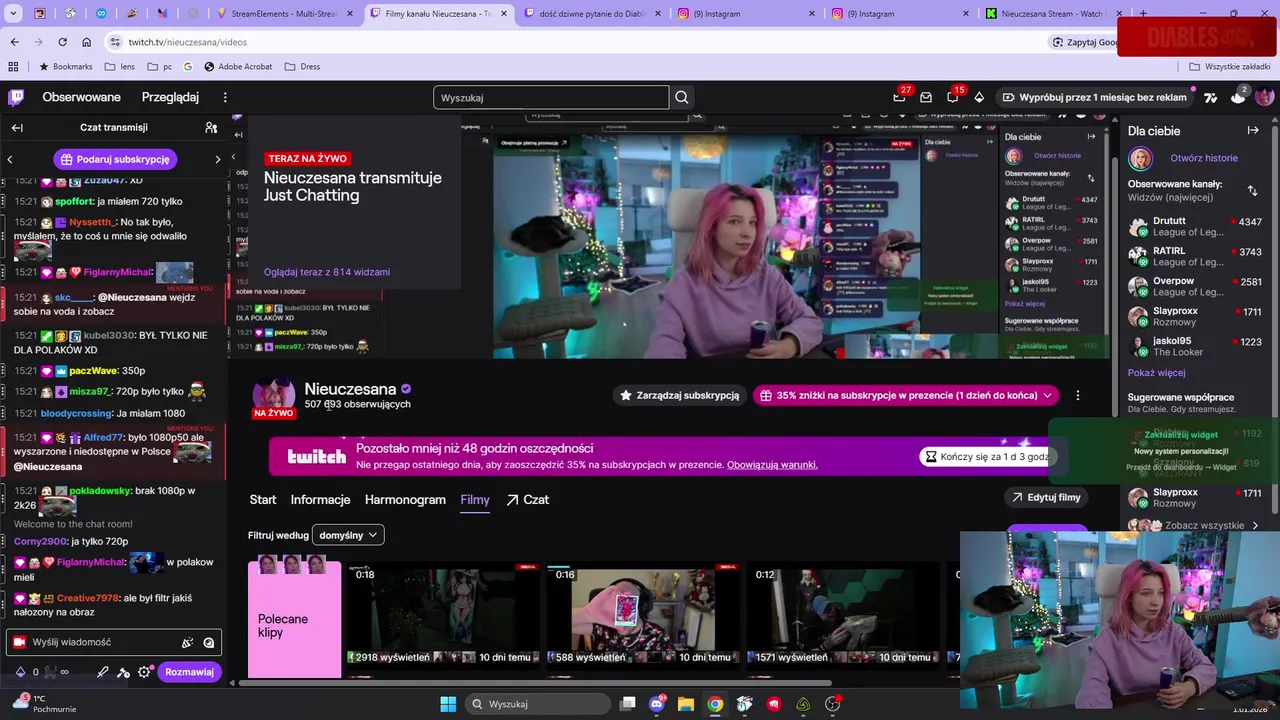Open the Bookmarks folder in the bookmarks bar

click(x=65, y=66)
